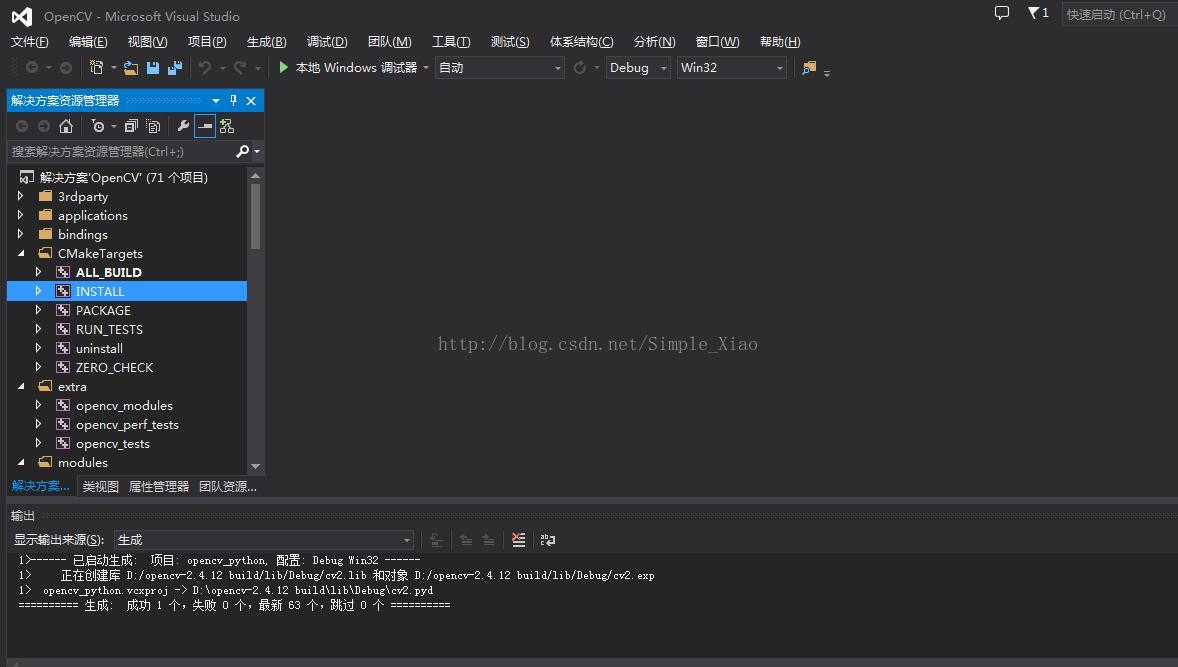Select the opencv_perf_tests project
The image size is (1178, 667).
coord(127,424)
